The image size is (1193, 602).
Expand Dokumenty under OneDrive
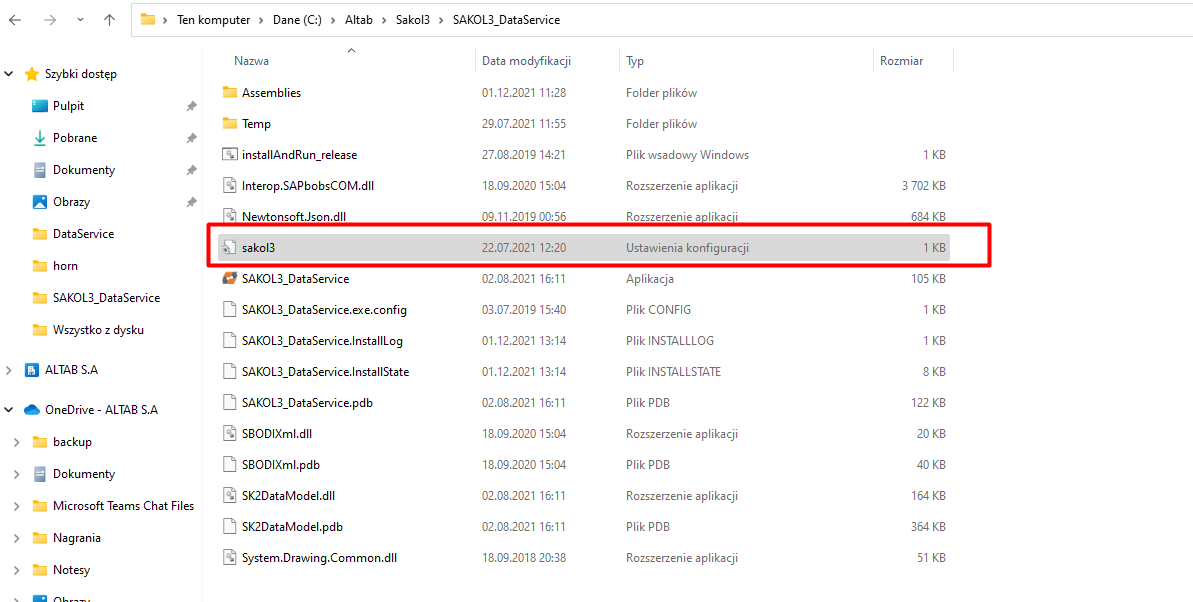(x=17, y=473)
